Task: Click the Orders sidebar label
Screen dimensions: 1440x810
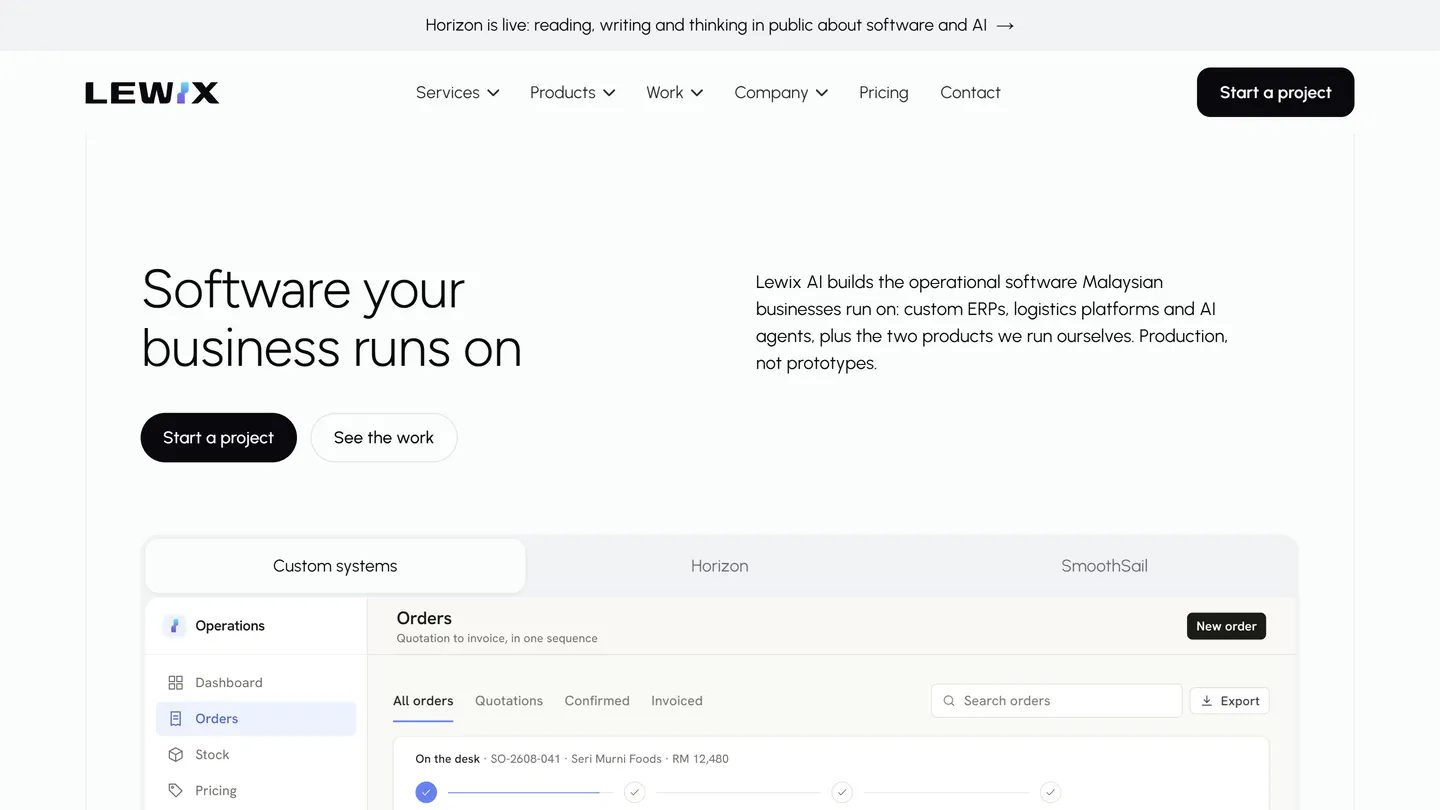Action: pos(217,719)
